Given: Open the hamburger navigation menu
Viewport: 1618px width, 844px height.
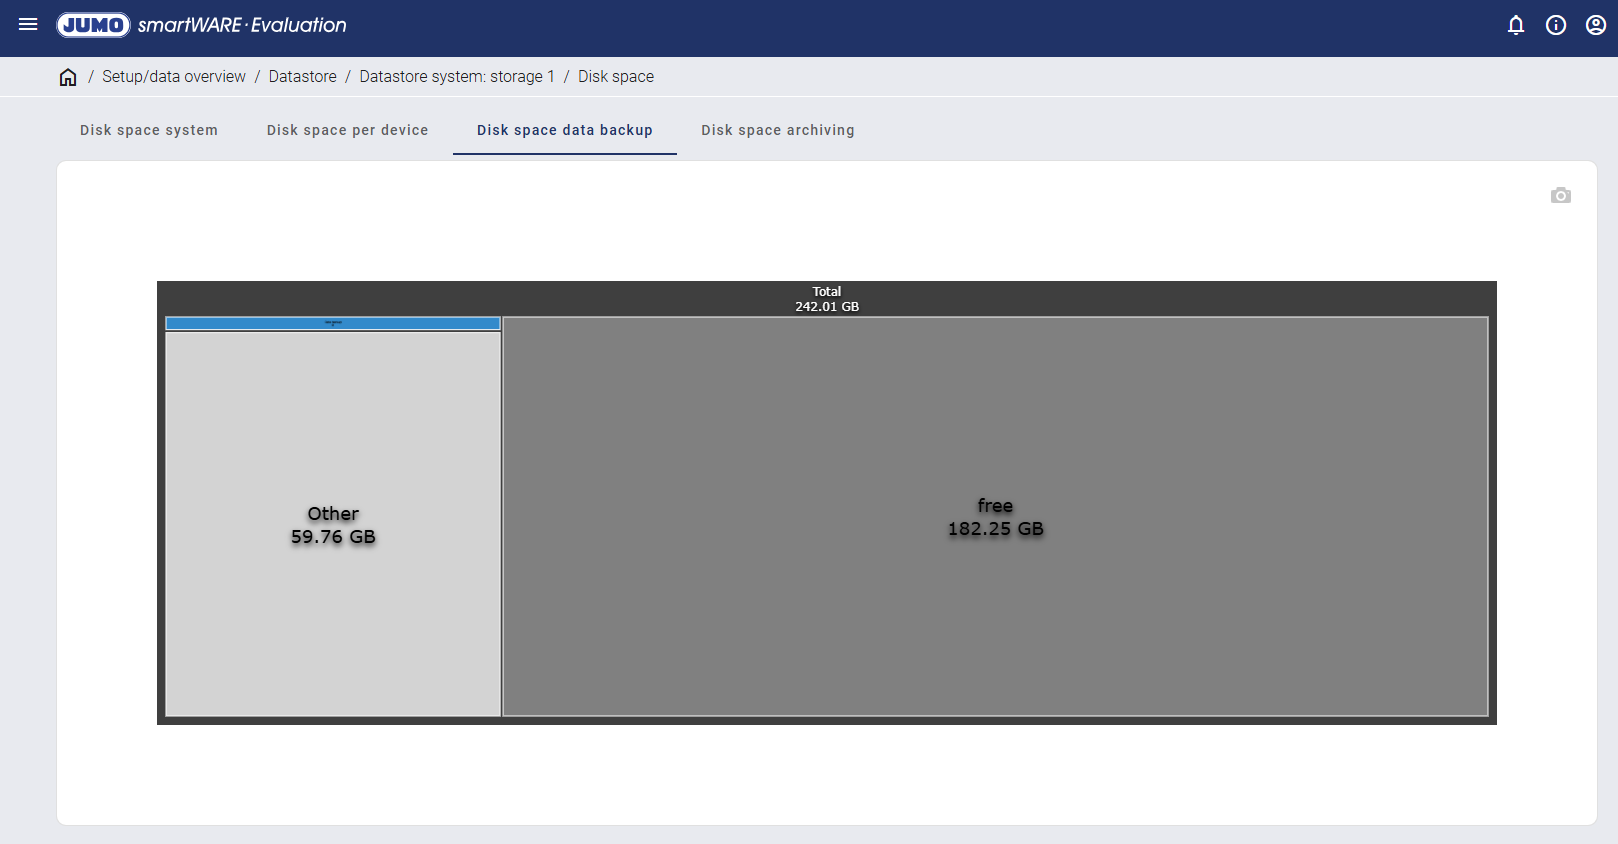Looking at the screenshot, I should 28,25.
